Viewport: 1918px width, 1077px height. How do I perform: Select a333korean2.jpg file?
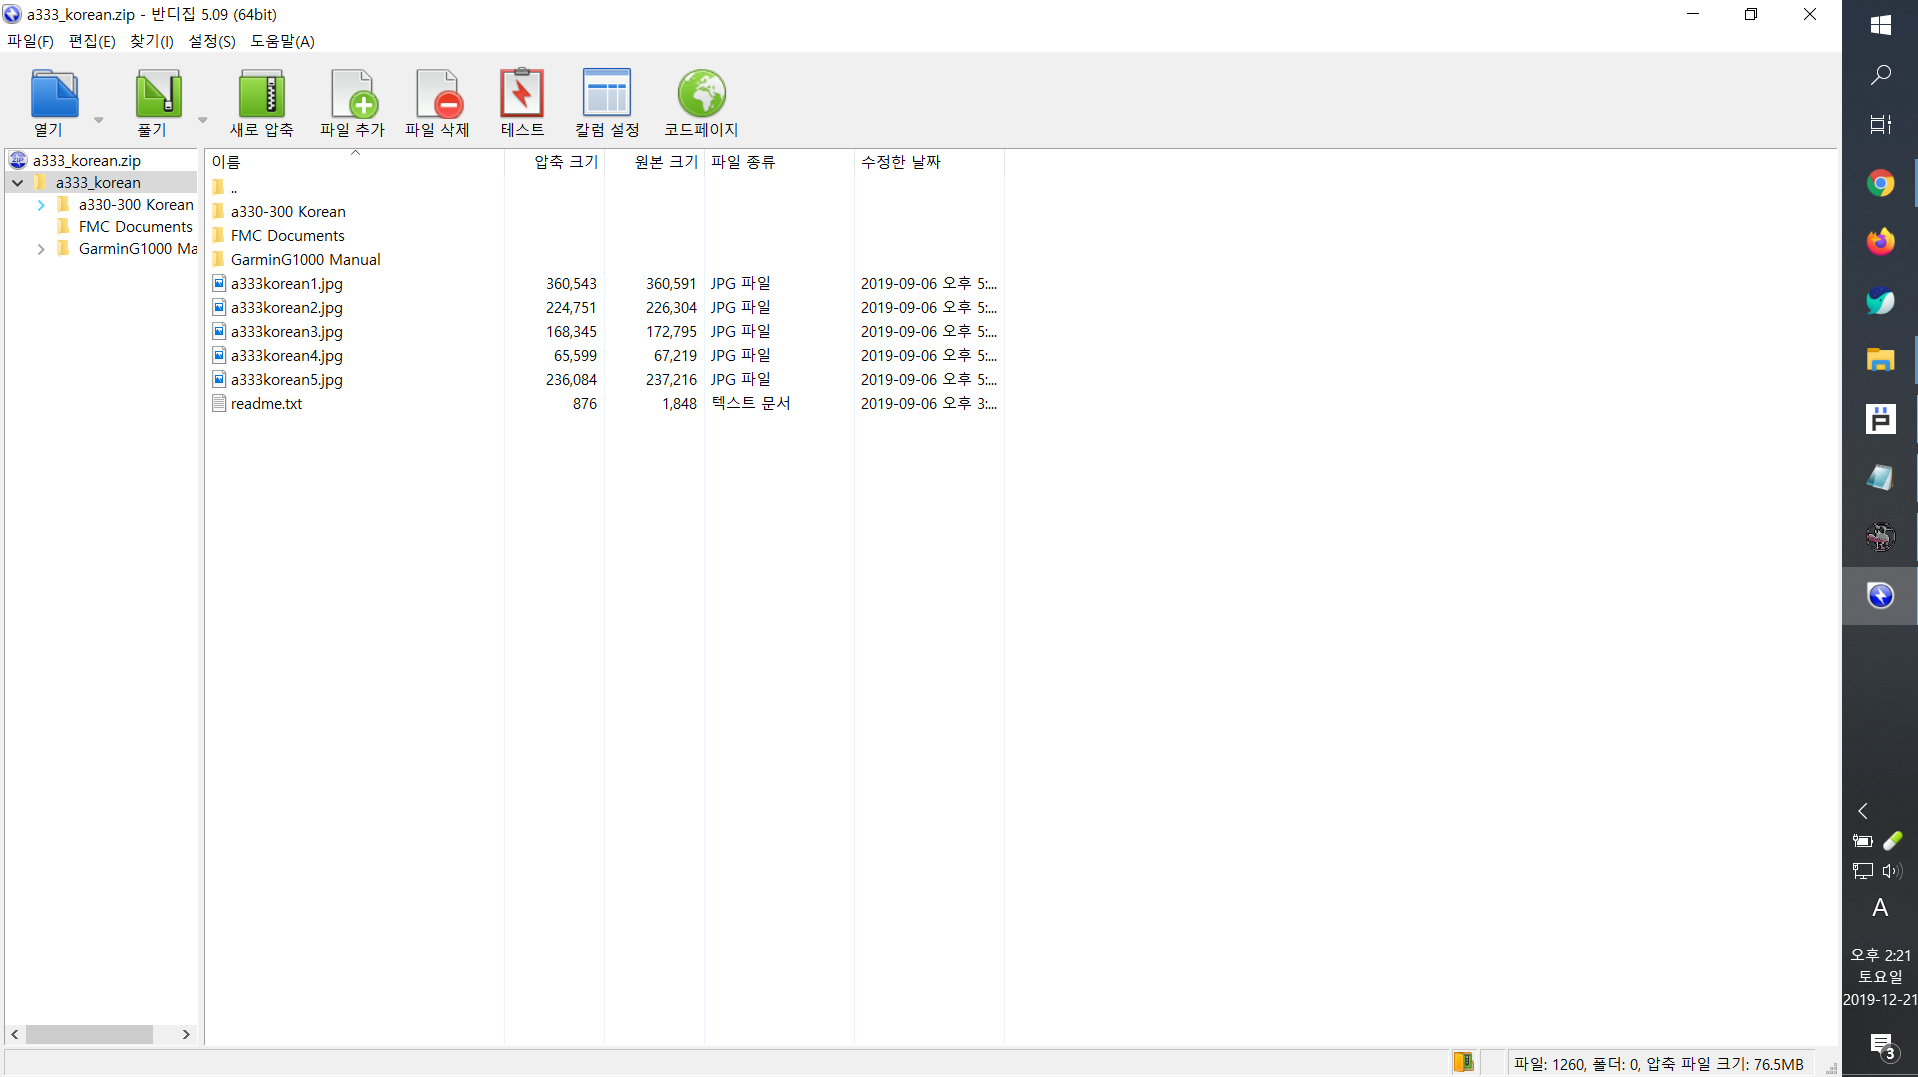(286, 308)
